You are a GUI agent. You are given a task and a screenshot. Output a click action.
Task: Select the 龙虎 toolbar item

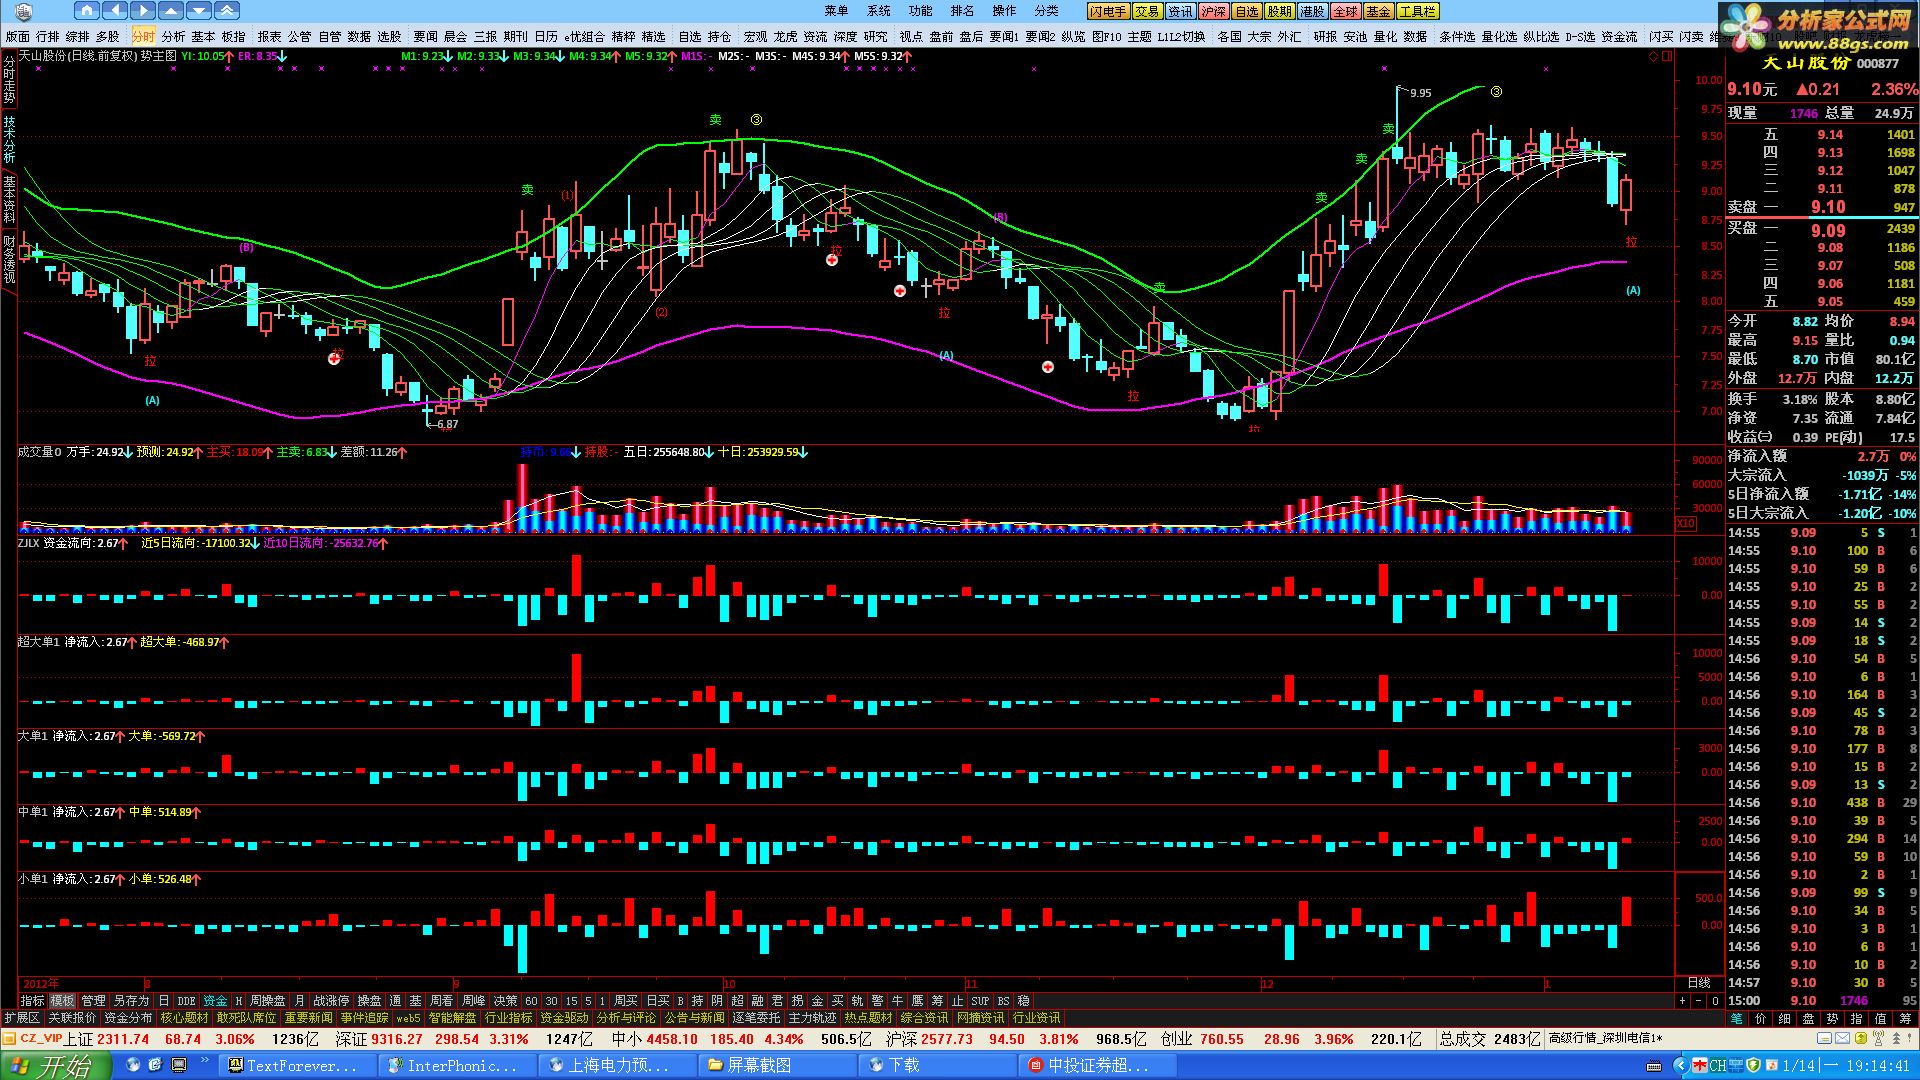(785, 37)
